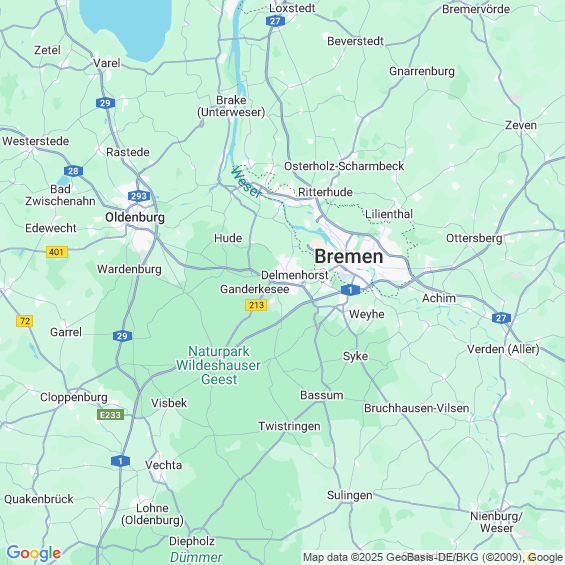Click the yellow 213 road shield near Ganderkesee

tap(256, 305)
